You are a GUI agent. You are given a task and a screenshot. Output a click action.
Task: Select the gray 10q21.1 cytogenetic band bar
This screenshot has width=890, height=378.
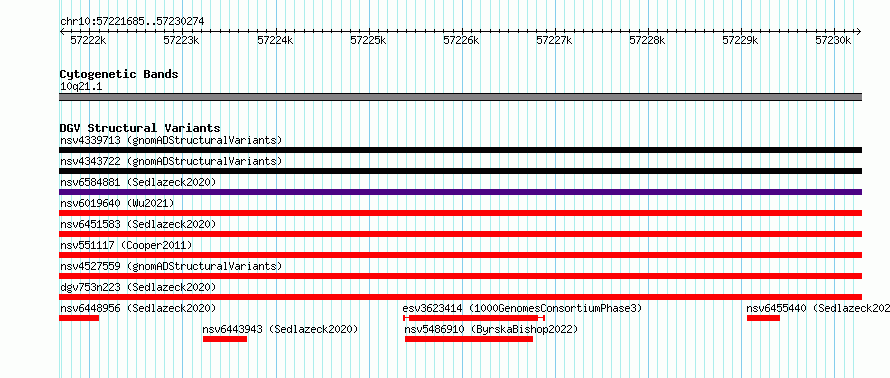460,97
